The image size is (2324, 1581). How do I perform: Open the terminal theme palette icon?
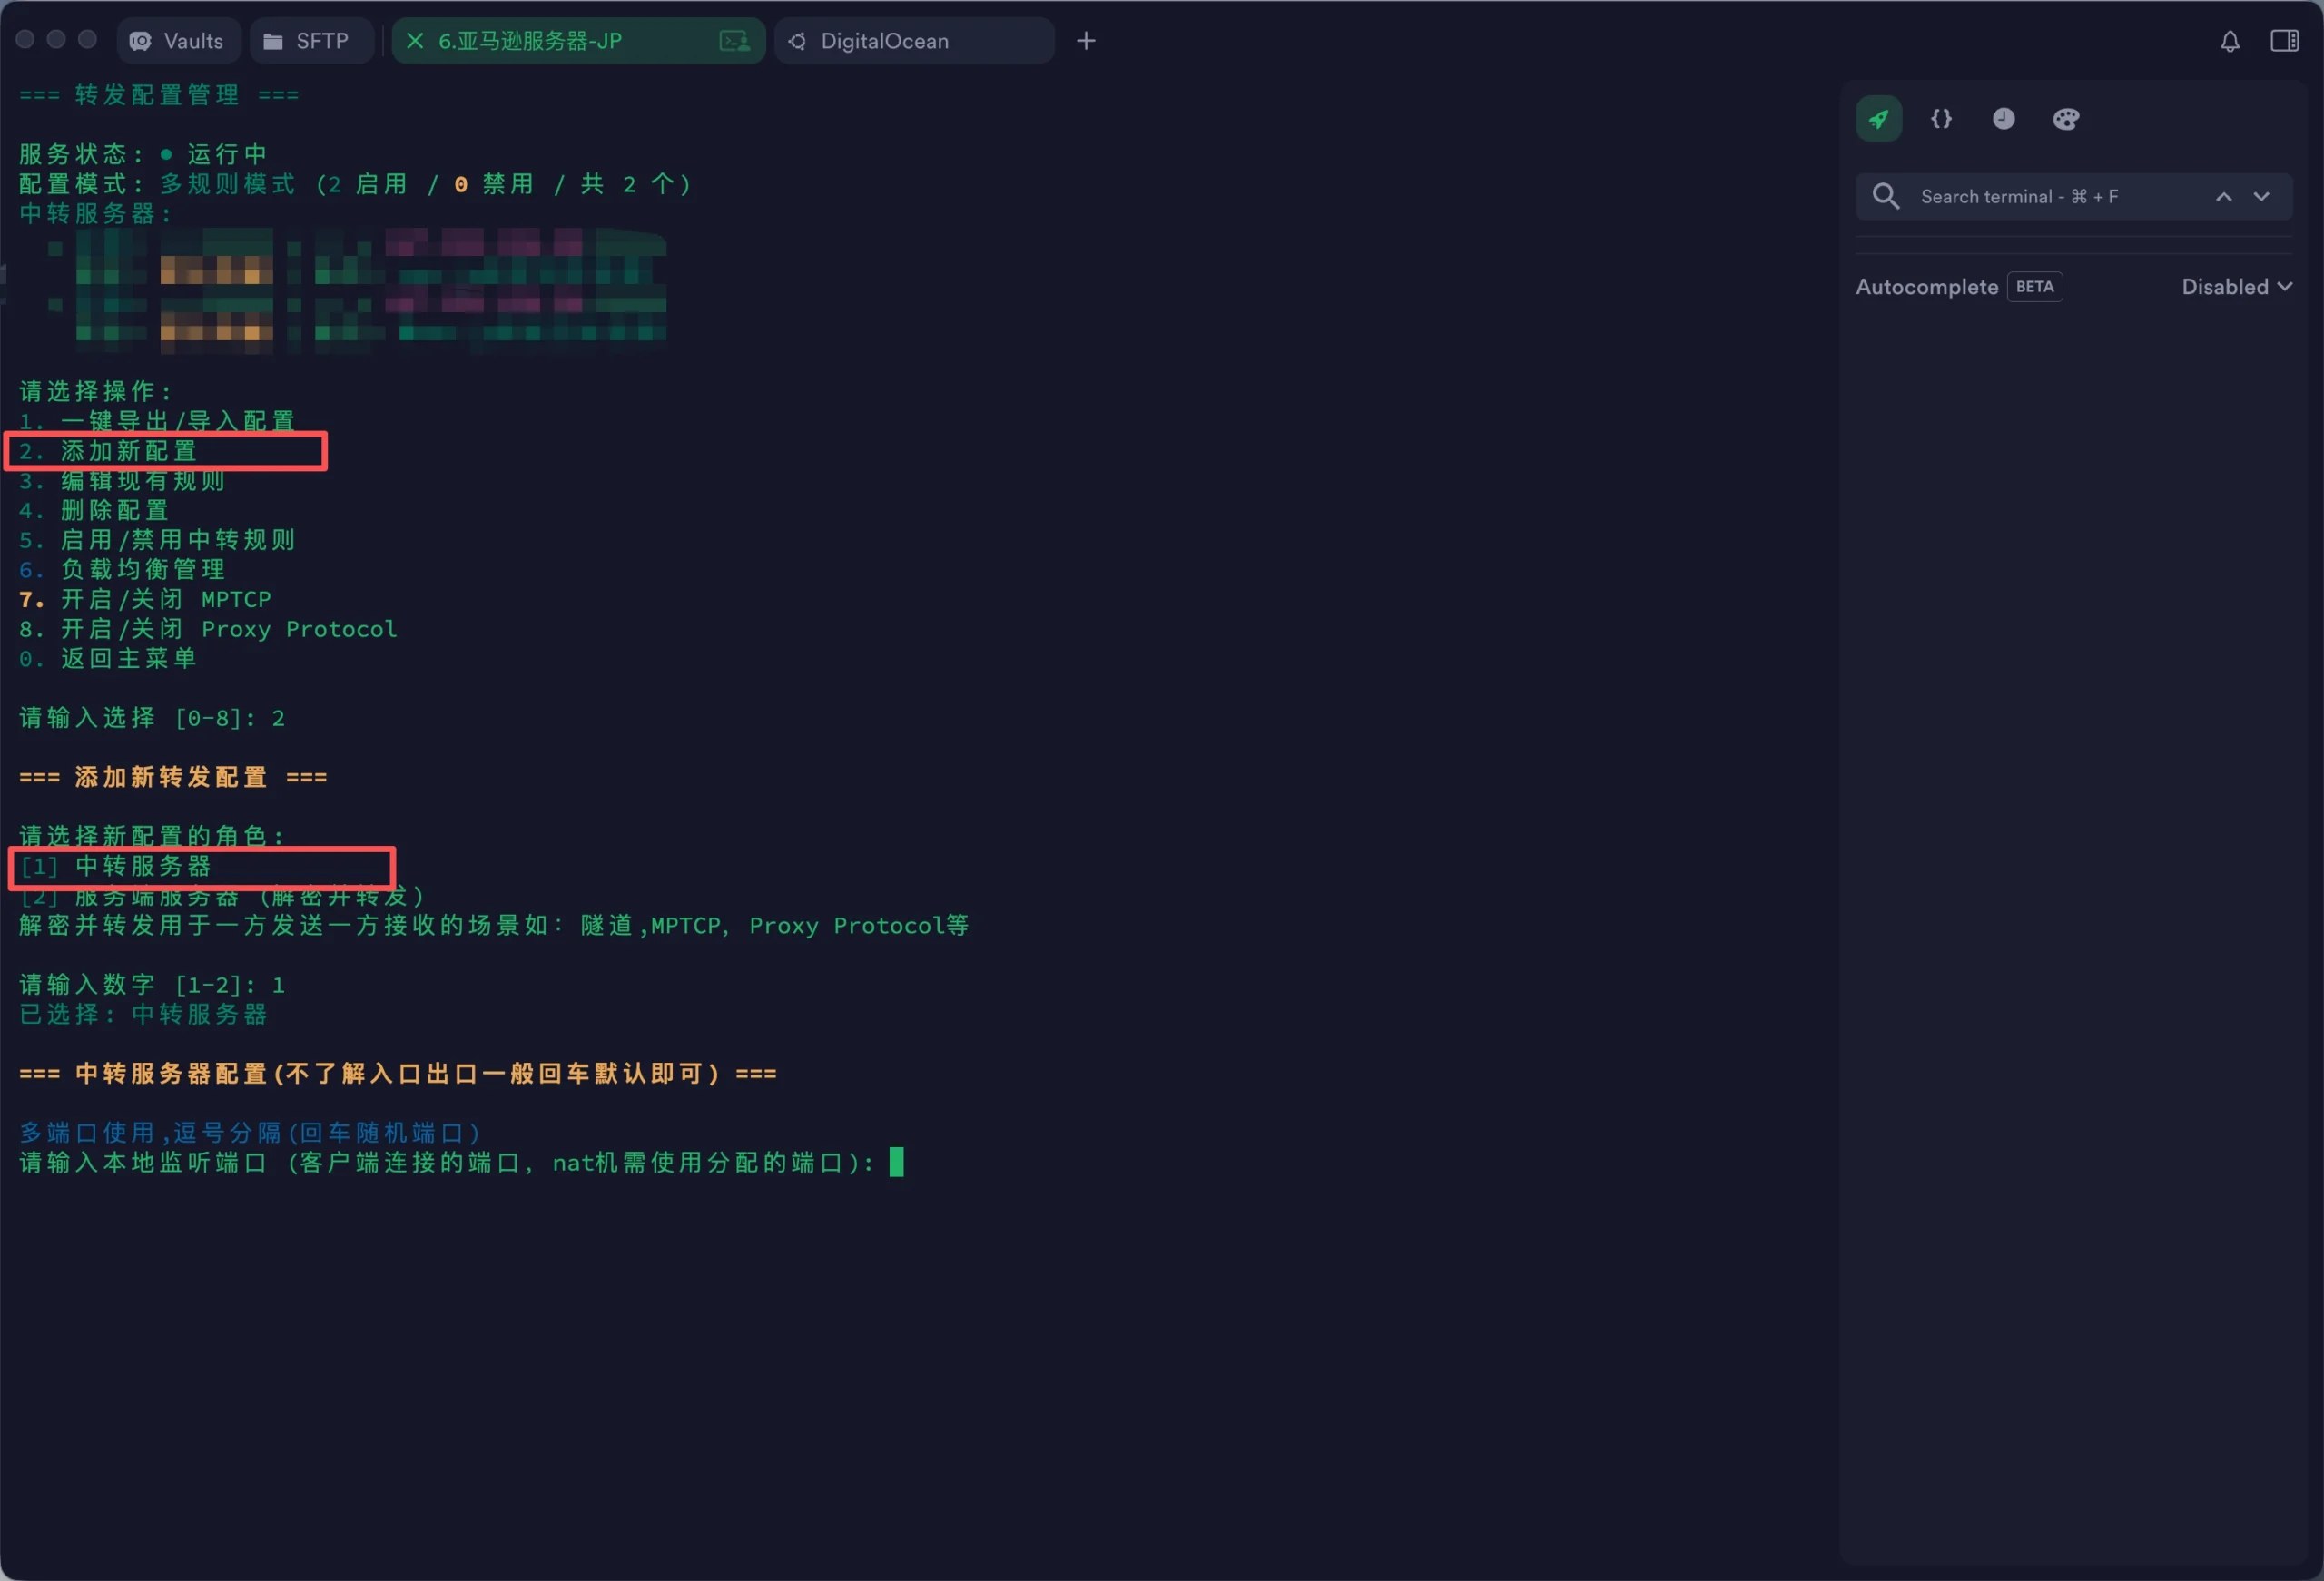[x=2066, y=119]
